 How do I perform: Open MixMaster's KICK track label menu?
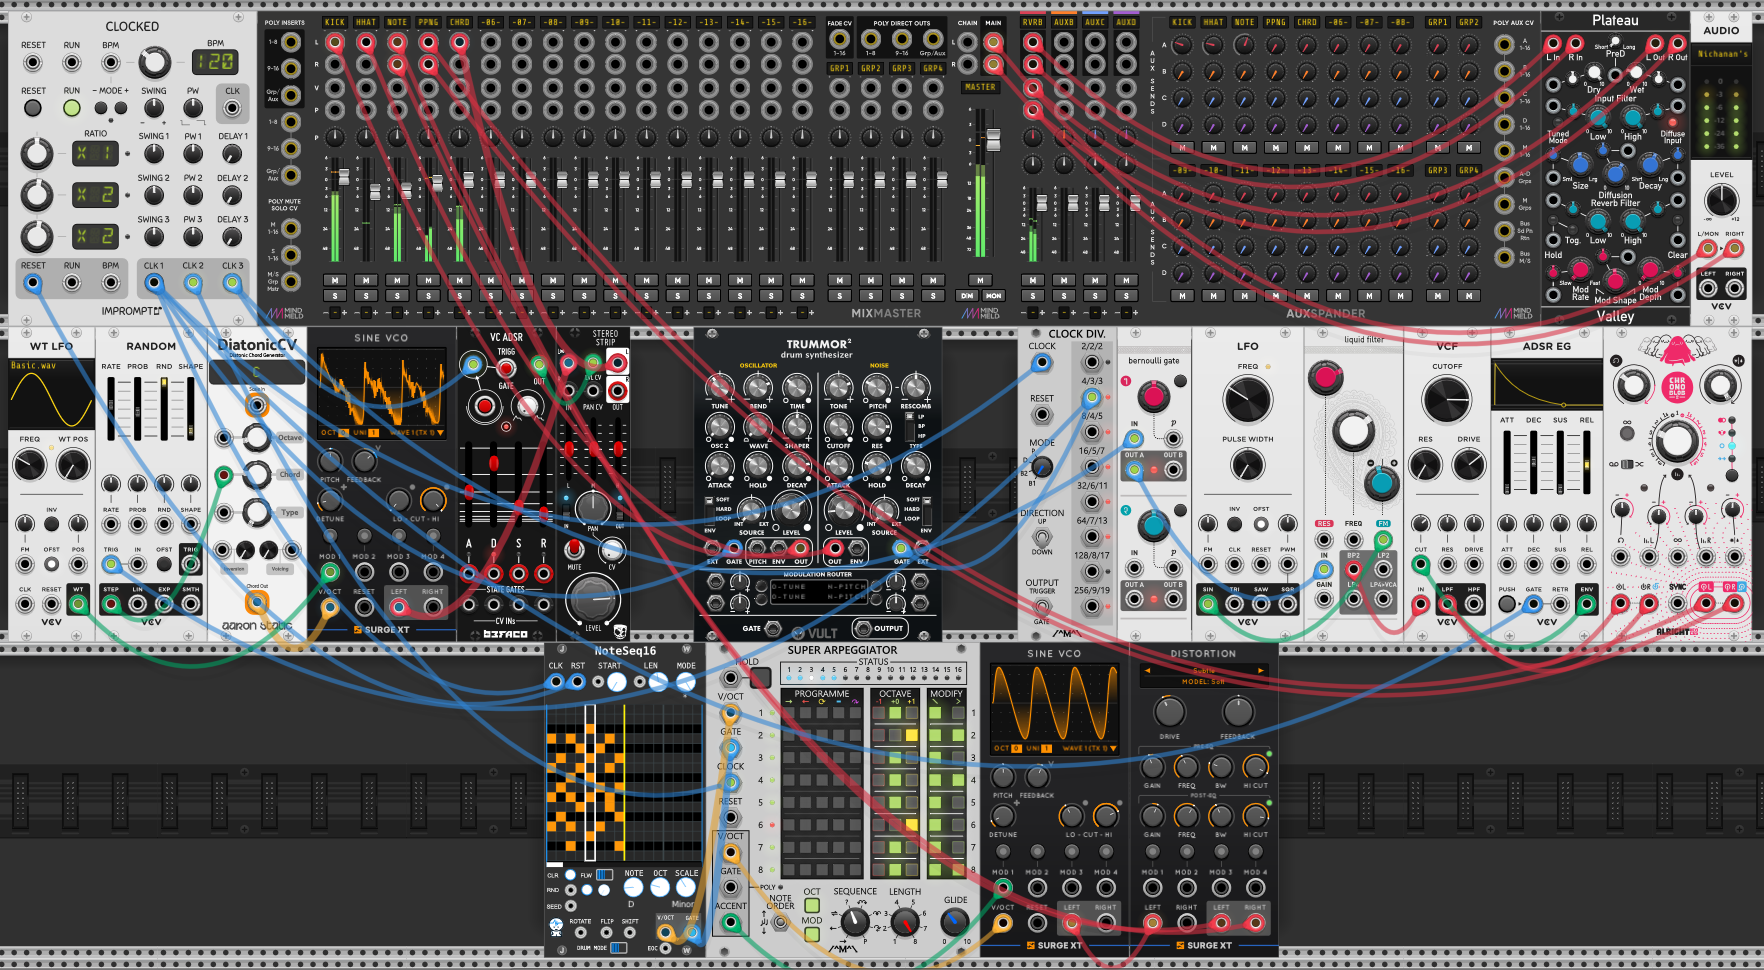tap(335, 22)
